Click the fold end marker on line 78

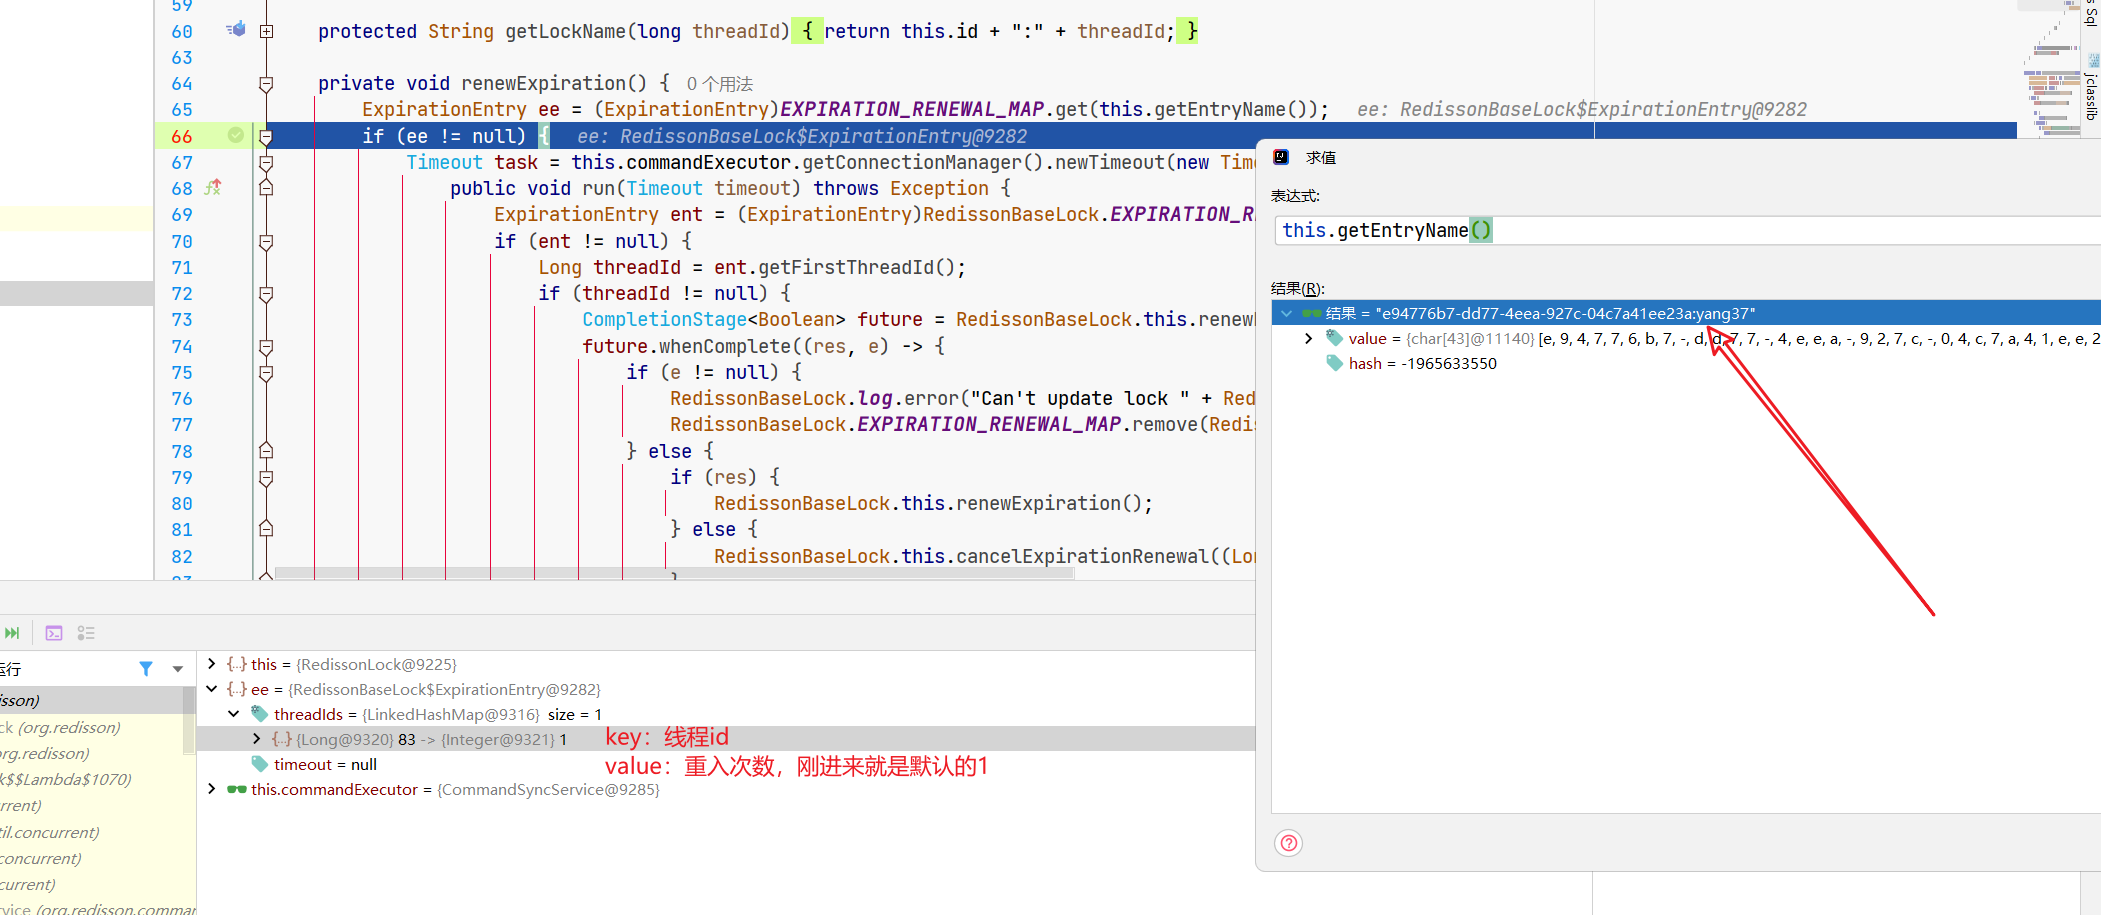click(266, 451)
